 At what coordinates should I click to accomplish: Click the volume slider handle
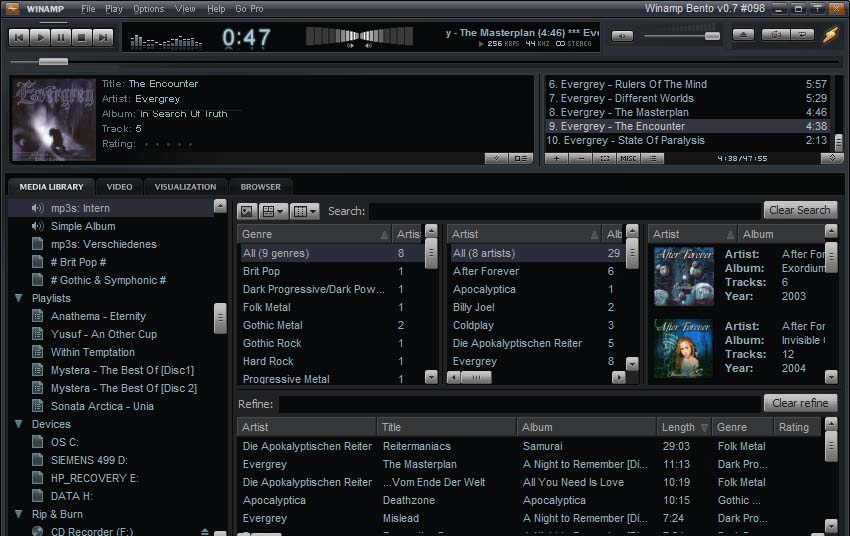coord(712,36)
